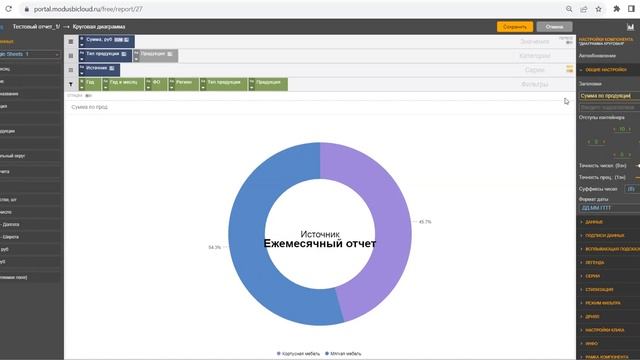Screen dimensions: 640x360
Task: Open the arrow menu on Год filter chip
Action: [82, 88]
